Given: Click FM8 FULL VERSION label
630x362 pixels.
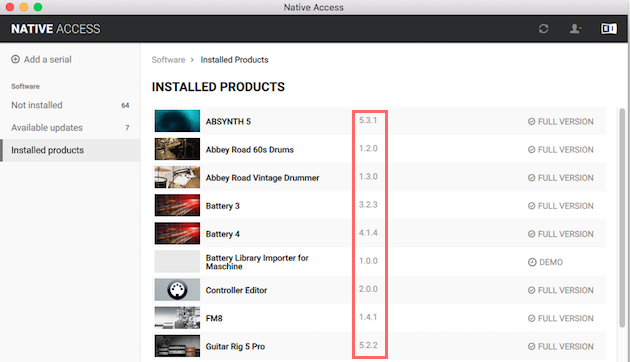Looking at the screenshot, I should pos(566,319).
